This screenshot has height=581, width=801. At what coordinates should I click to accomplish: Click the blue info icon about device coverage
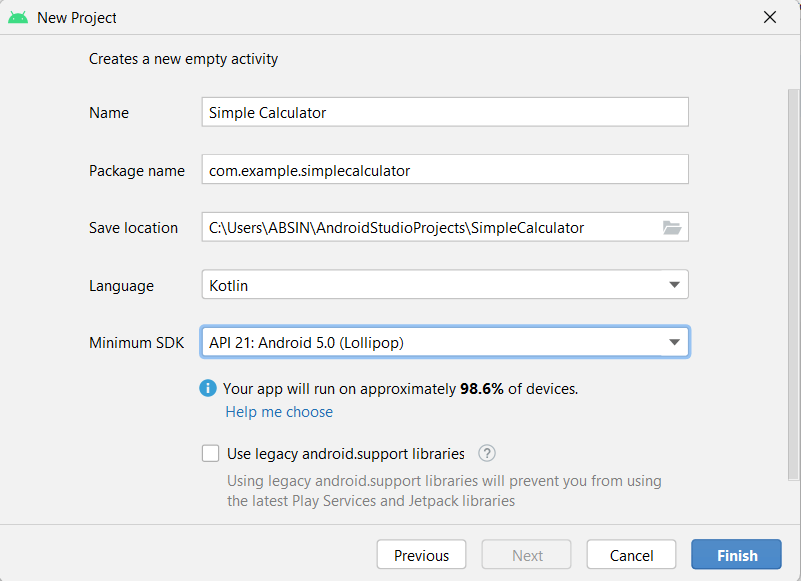209,388
